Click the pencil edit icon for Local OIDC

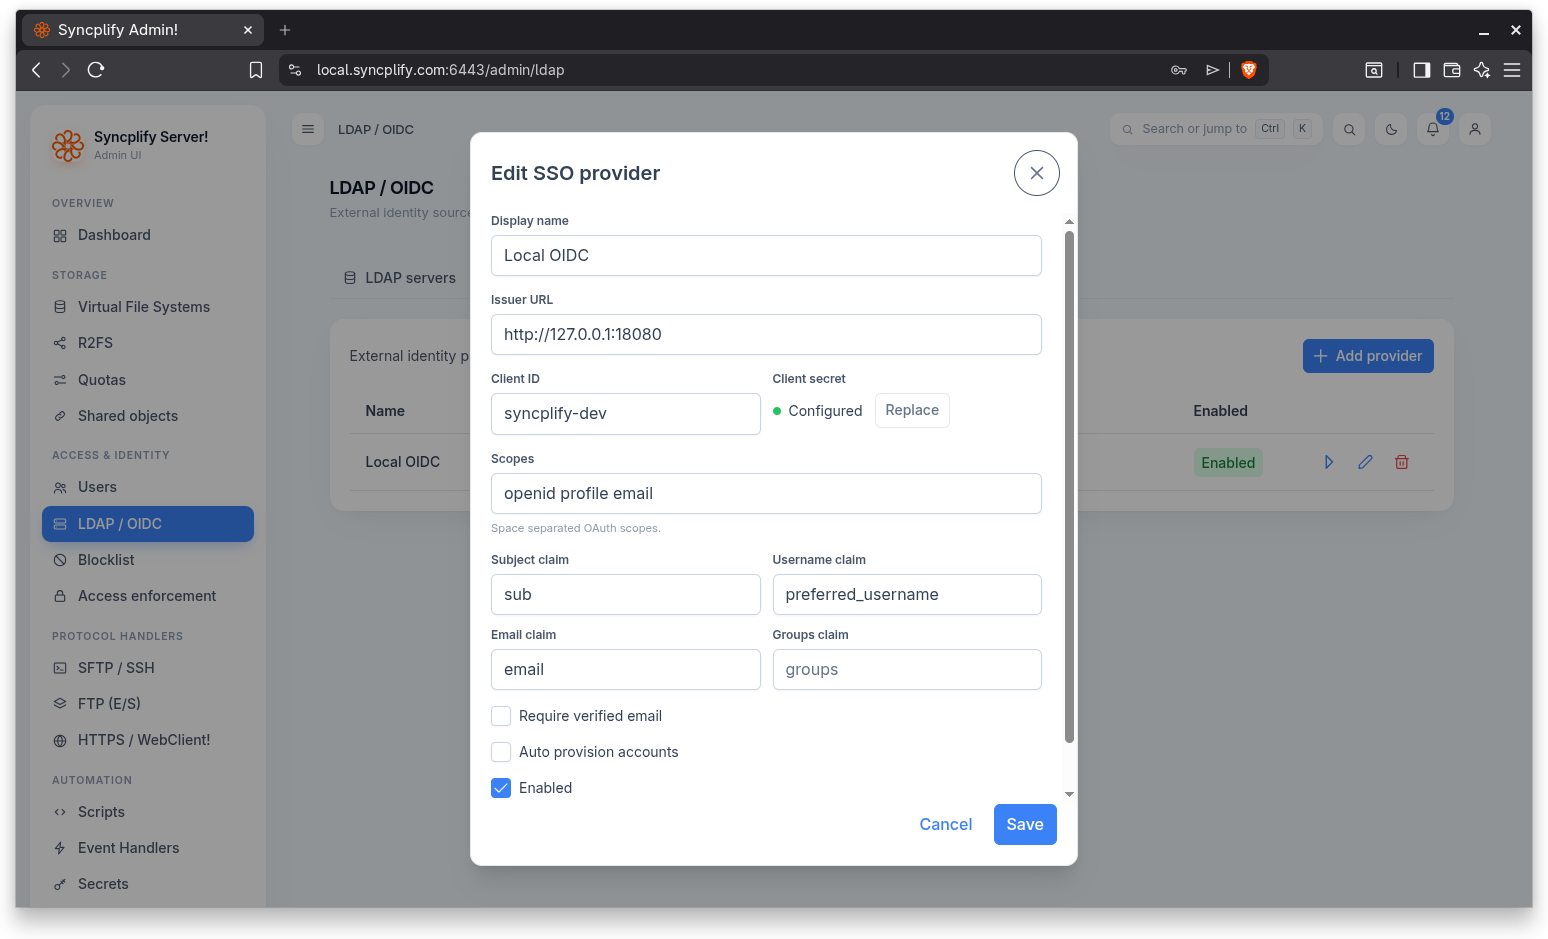pos(1365,462)
